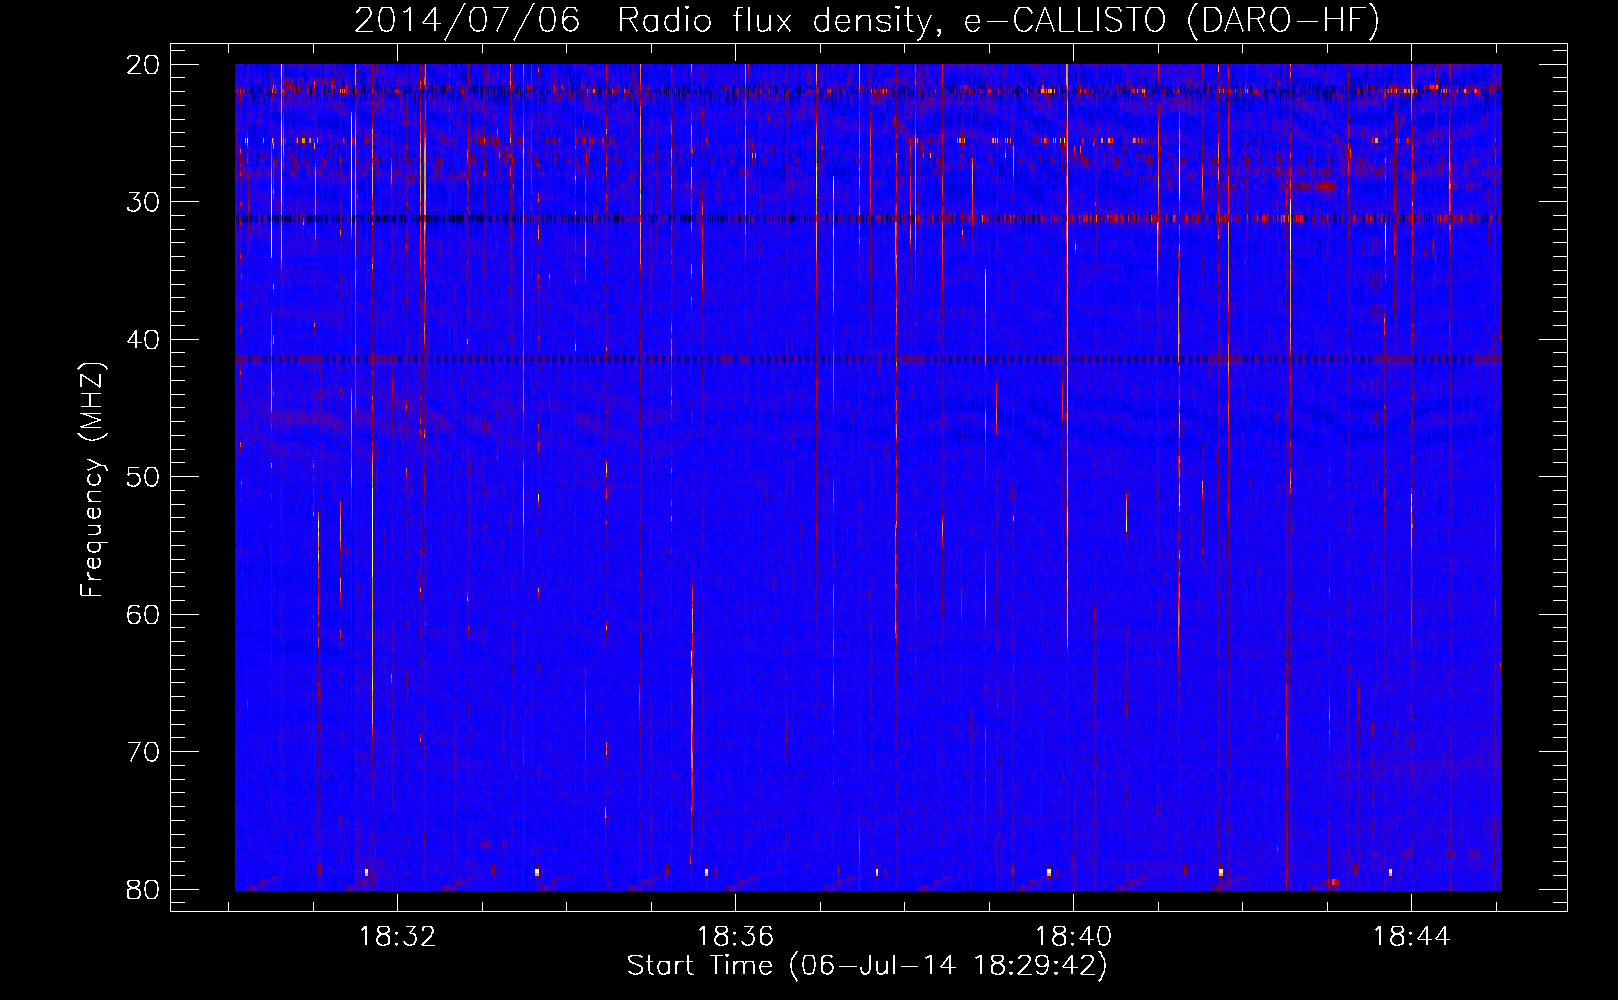Click the plot title 'Radio flux density, e-CALLISTO (DARO-HF)'
1618x1000 pixels.
pos(998,21)
